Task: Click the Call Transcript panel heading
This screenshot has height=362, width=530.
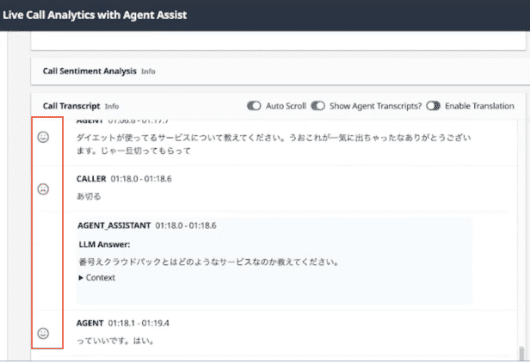Action: (x=71, y=106)
